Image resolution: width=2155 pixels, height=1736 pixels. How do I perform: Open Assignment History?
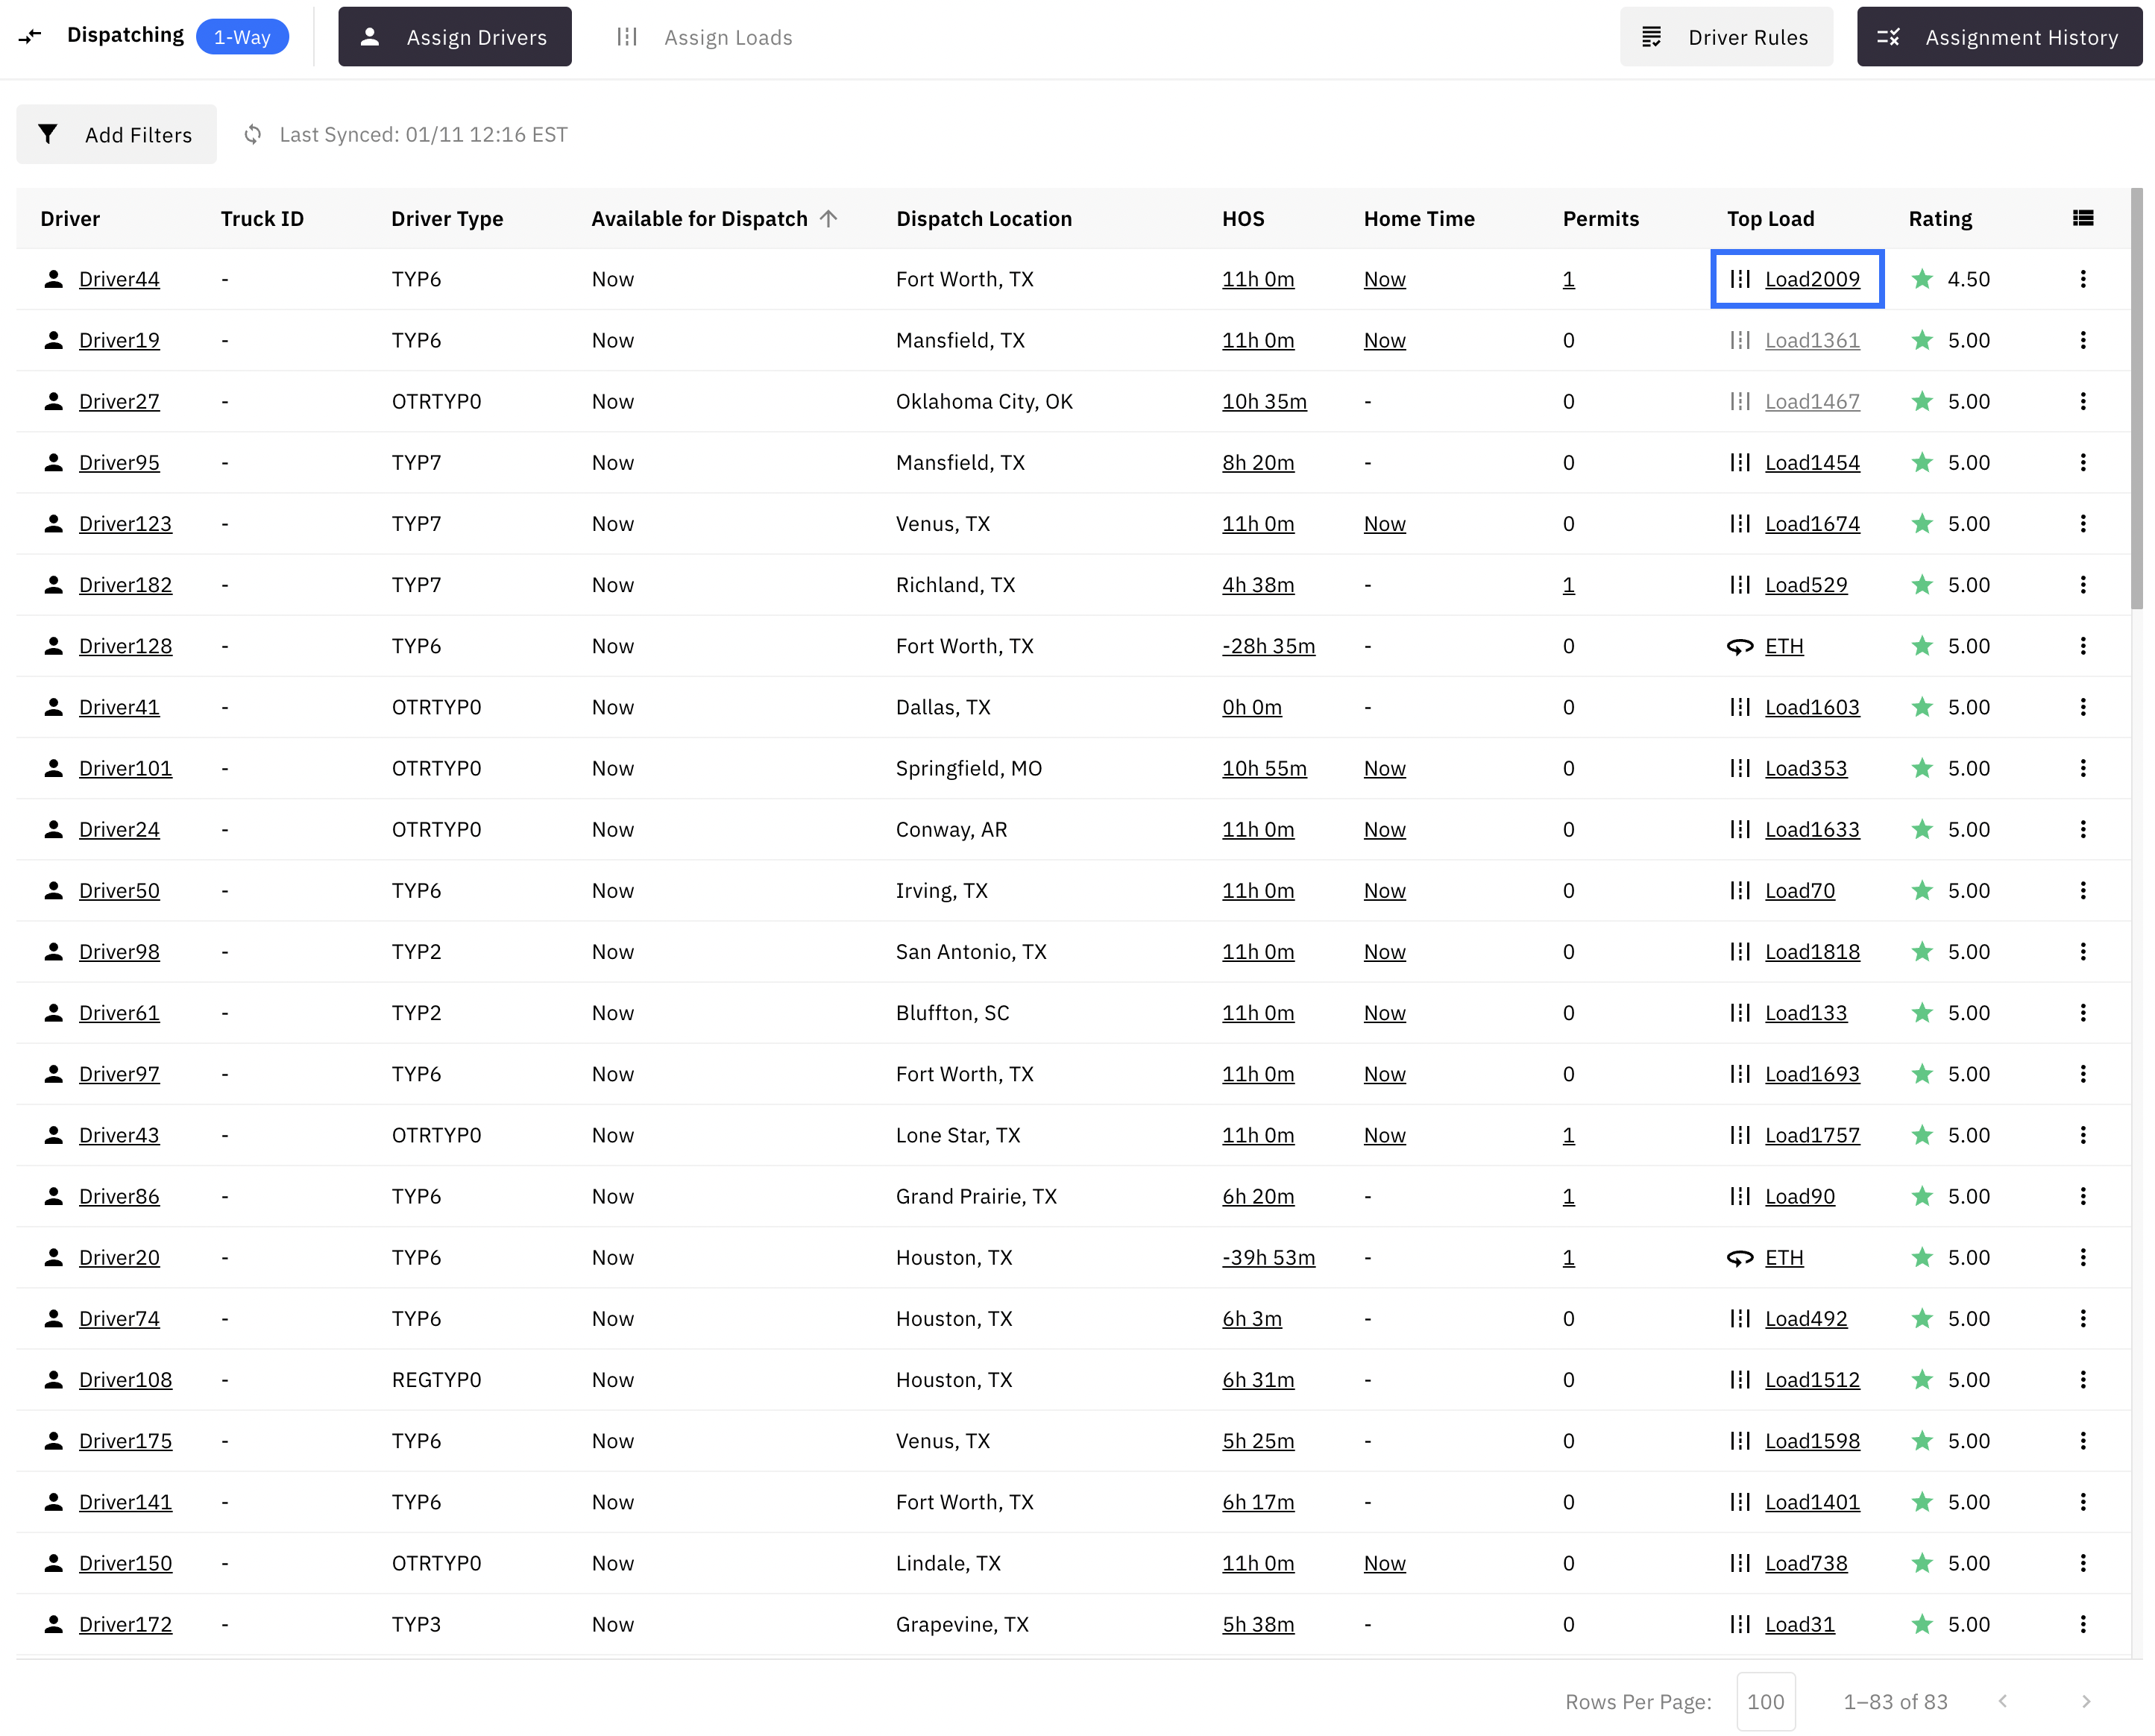(x=1999, y=37)
